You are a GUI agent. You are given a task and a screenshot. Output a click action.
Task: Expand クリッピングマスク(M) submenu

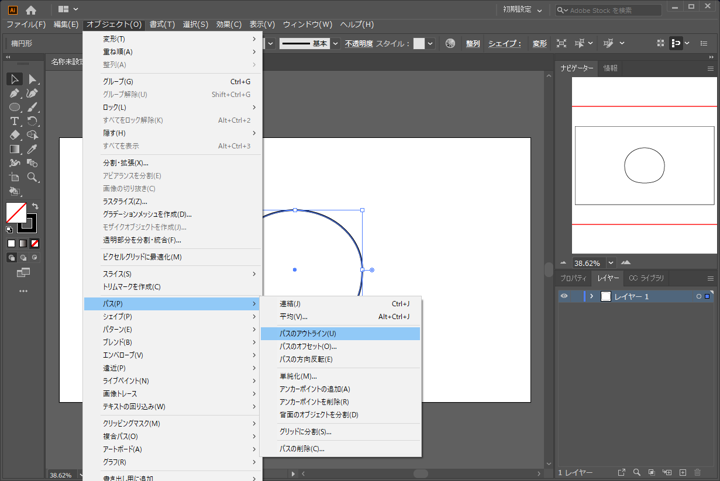(172, 424)
